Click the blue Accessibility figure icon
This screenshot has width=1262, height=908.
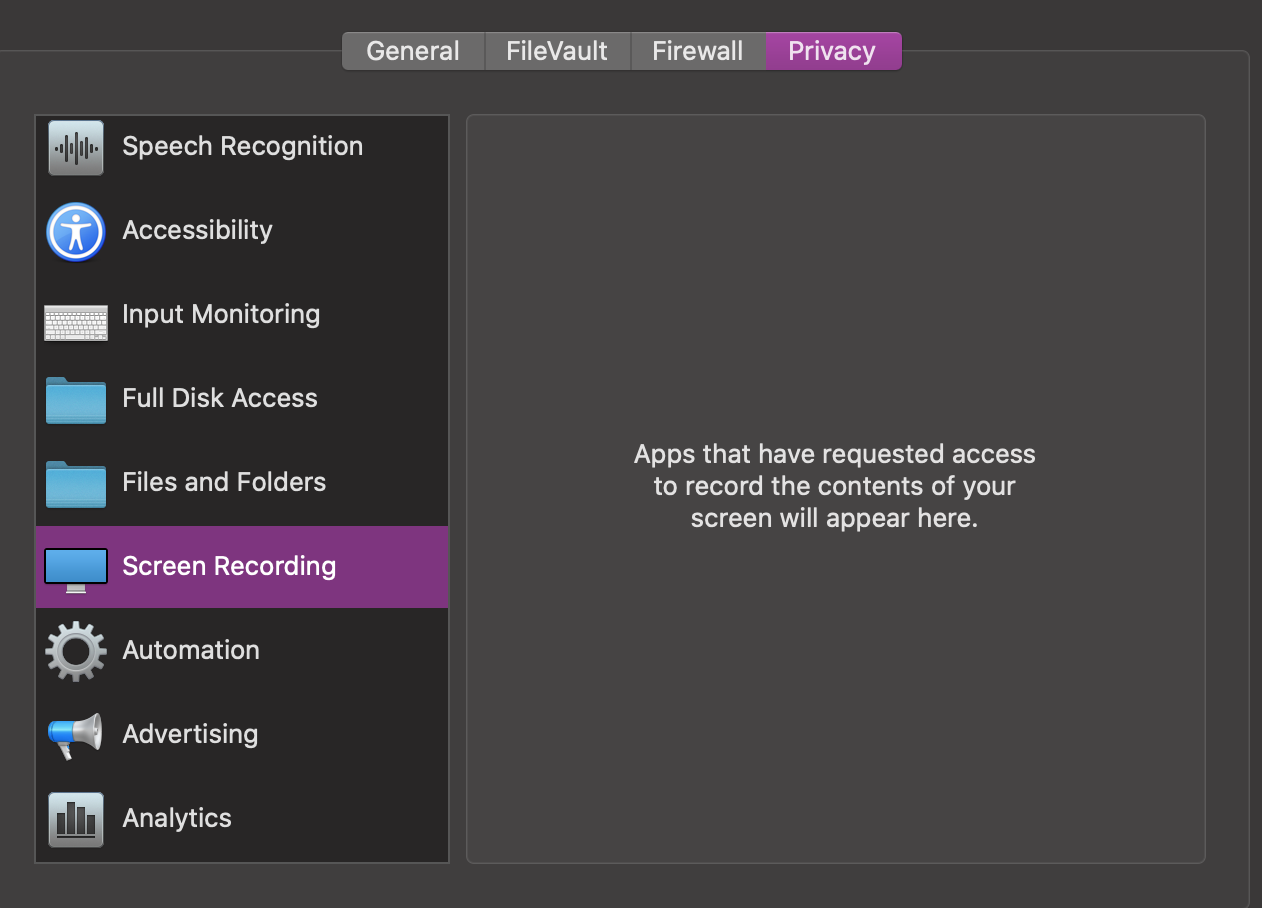click(76, 231)
